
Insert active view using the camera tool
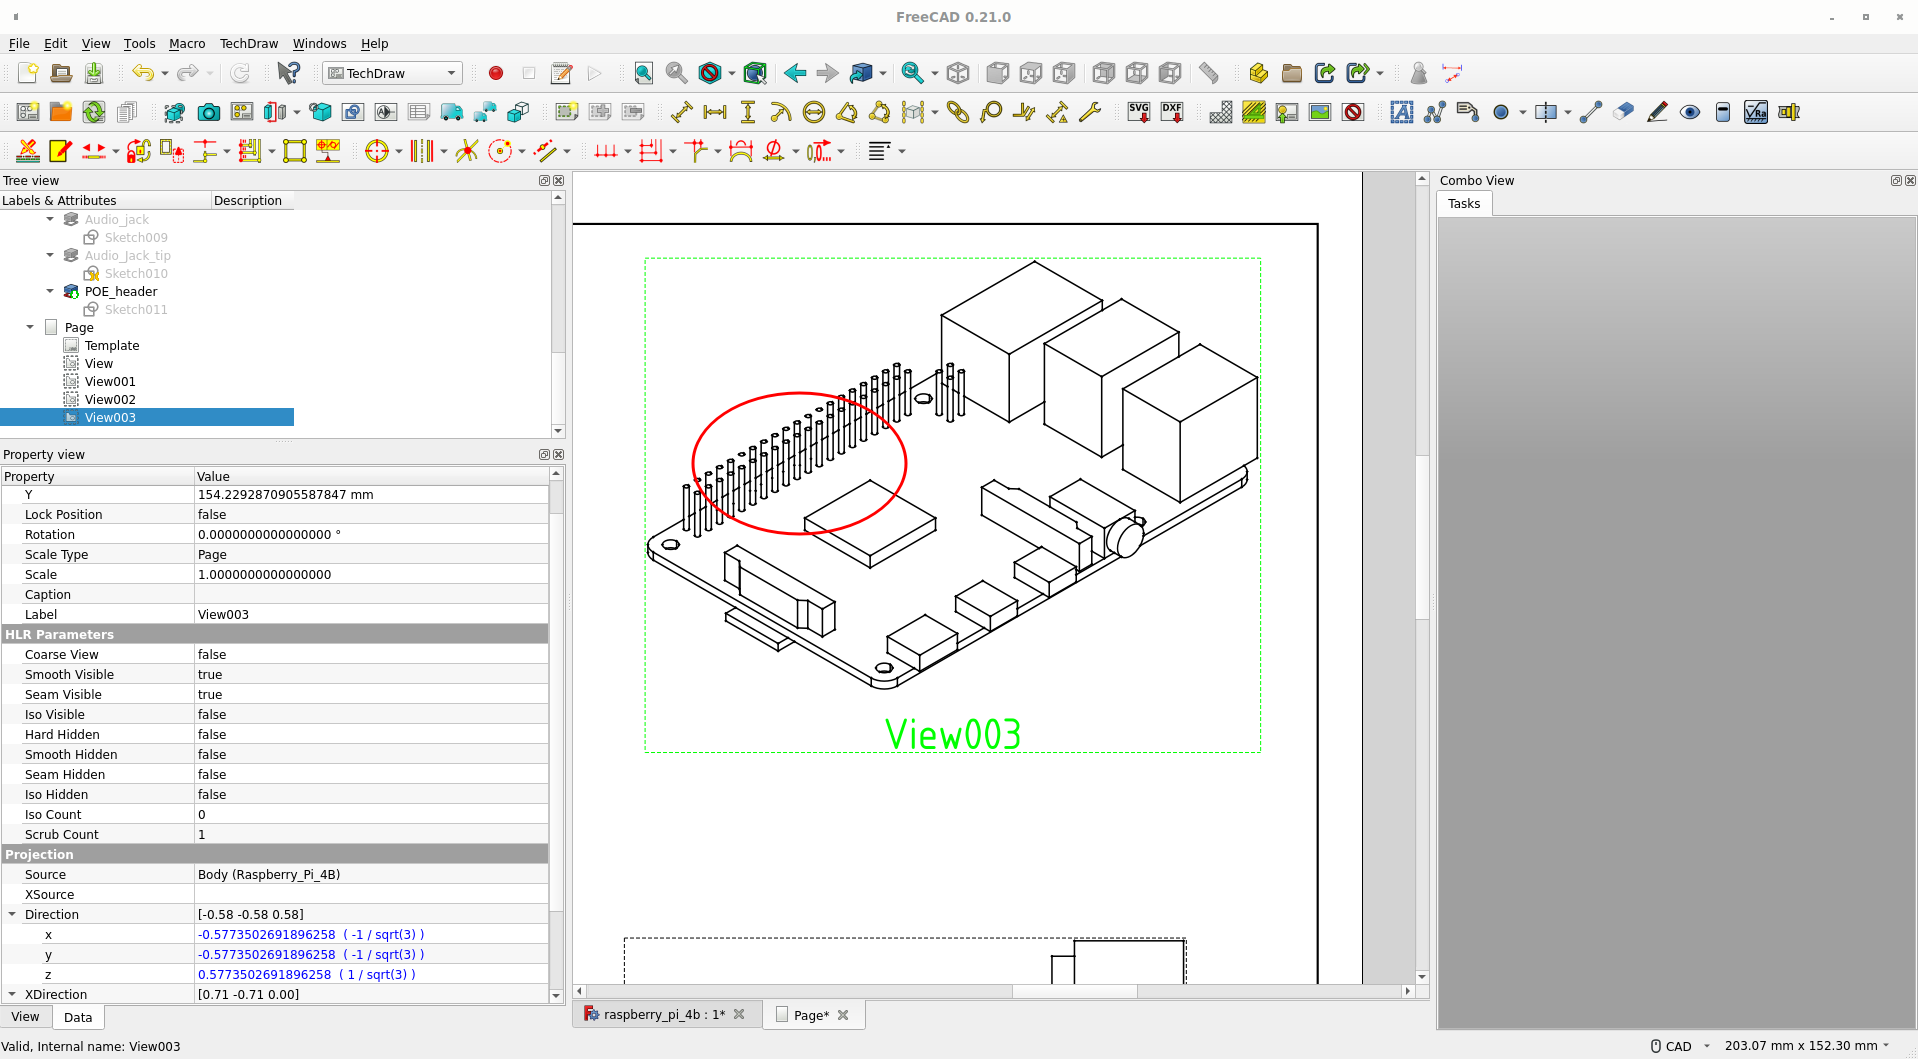pos(208,112)
